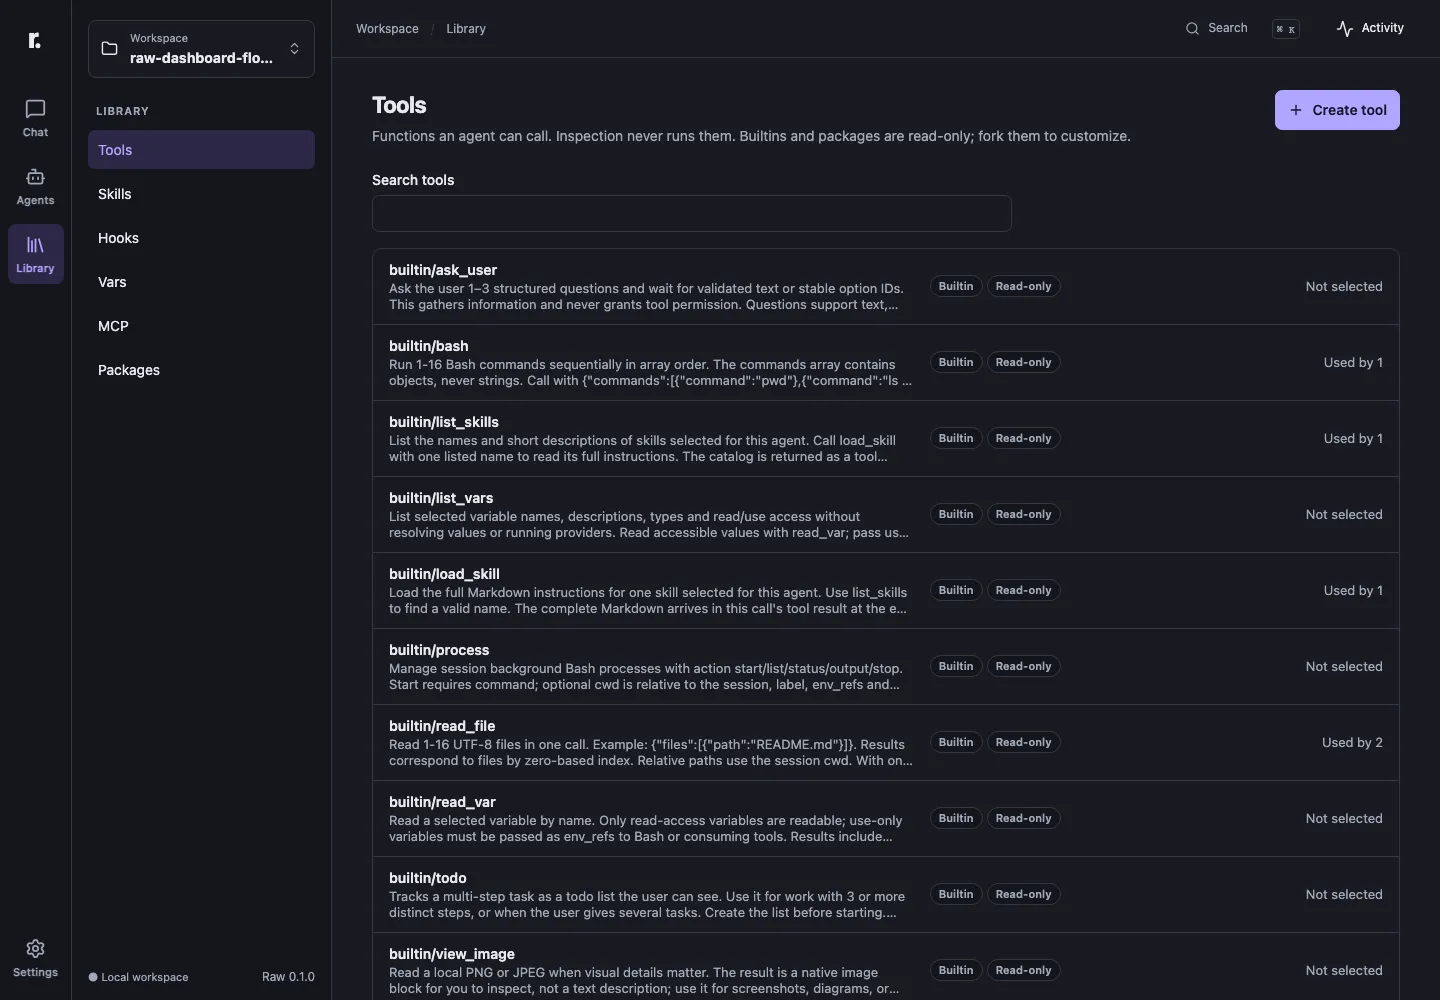Open the builtin/view_image tool

tap(885, 967)
